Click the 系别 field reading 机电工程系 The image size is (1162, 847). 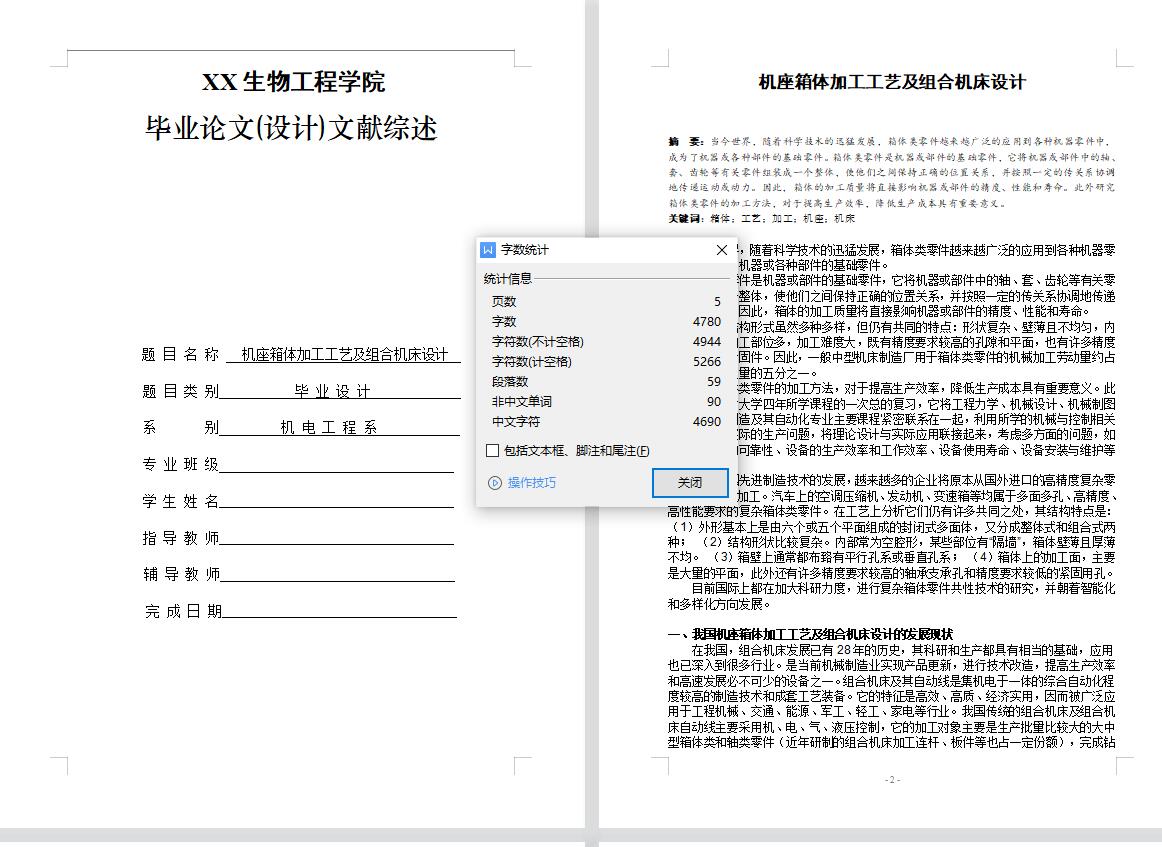329,428
